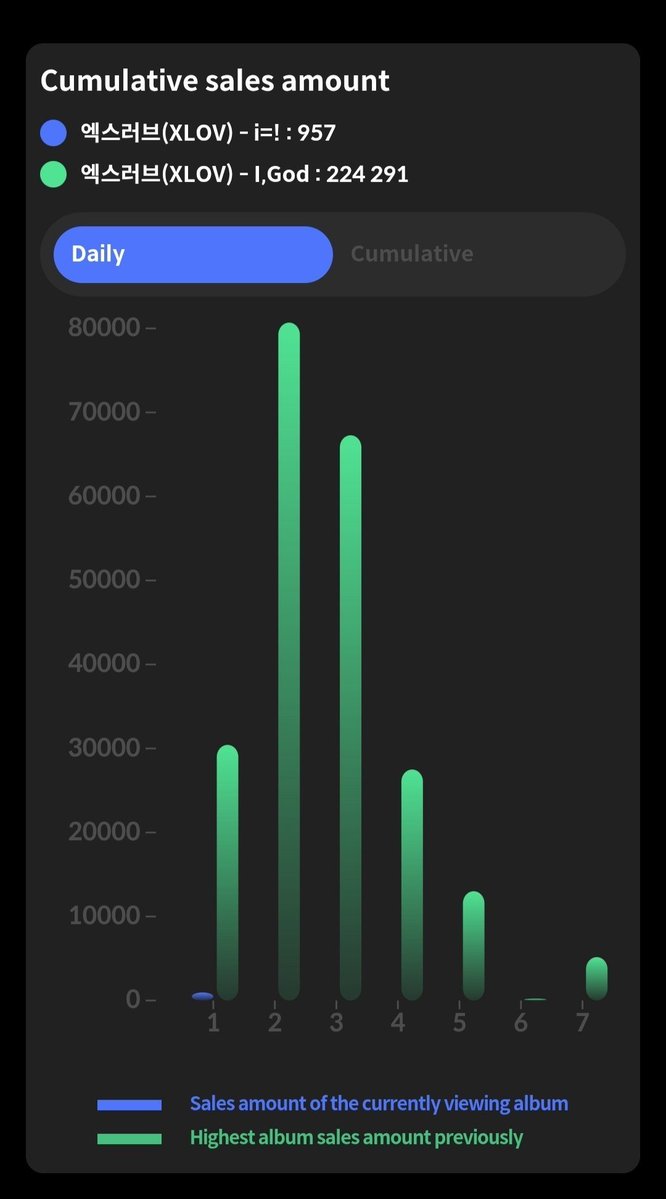Select the tallest green bar on day 2
The height and width of the screenshot is (1199, 666).
(289, 661)
